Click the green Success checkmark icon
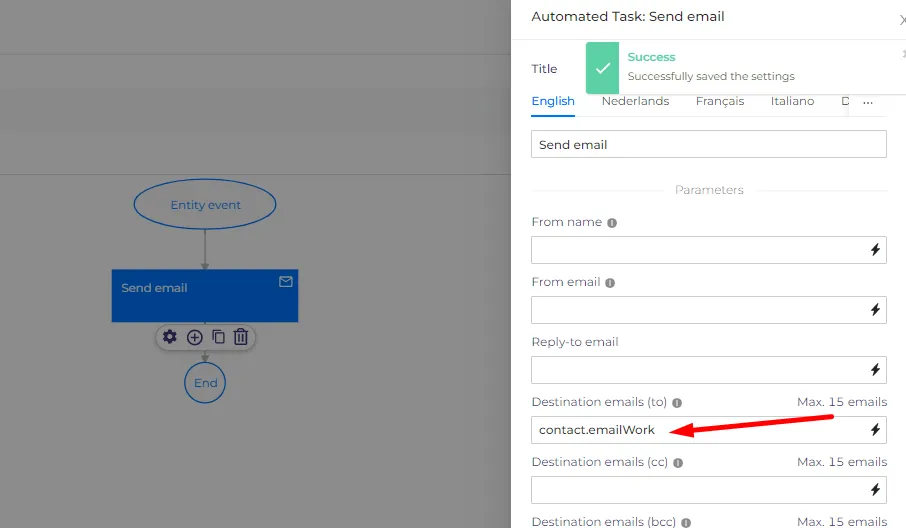 (602, 68)
